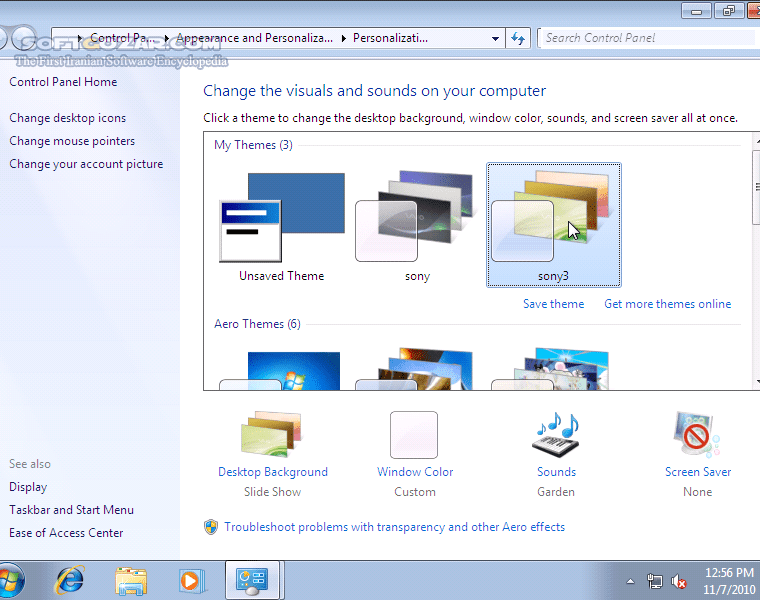
Task: Open Get more themes online
Action: point(667,304)
